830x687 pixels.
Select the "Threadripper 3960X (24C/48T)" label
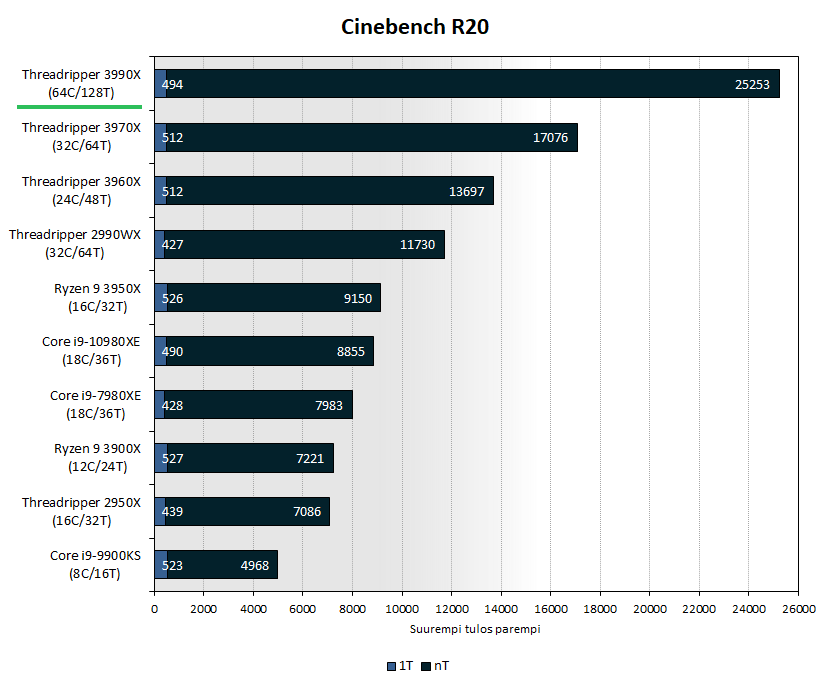pos(81,191)
